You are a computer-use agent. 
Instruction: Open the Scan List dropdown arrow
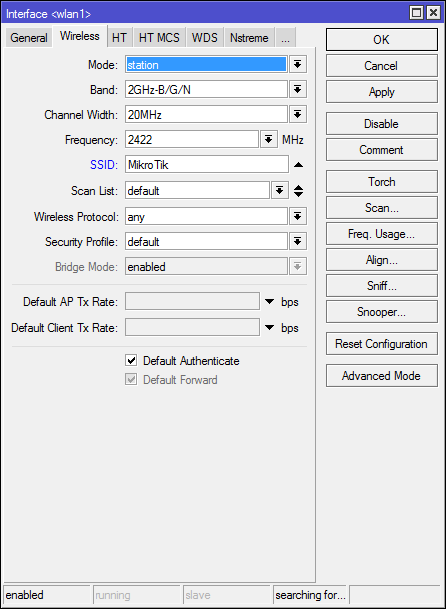[280, 190]
